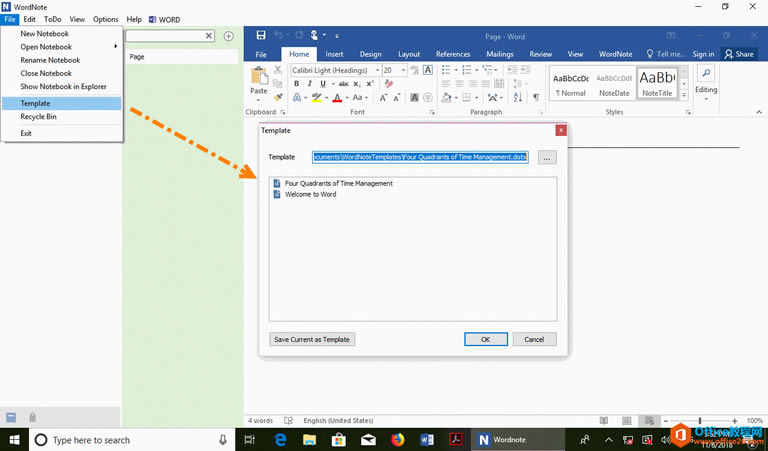Click the Clear All Formatting eraser icon
The image size is (768, 451).
[389, 84]
